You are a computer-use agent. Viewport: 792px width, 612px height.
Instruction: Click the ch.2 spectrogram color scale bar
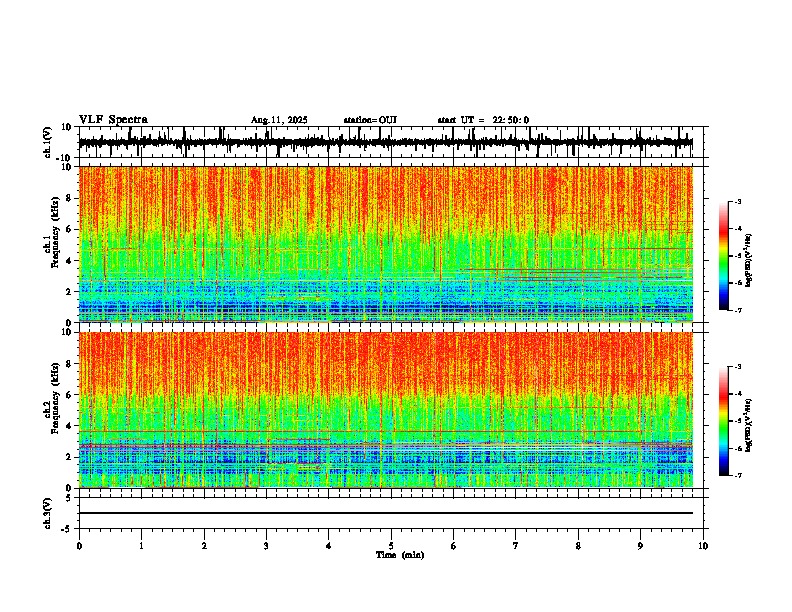click(x=723, y=421)
